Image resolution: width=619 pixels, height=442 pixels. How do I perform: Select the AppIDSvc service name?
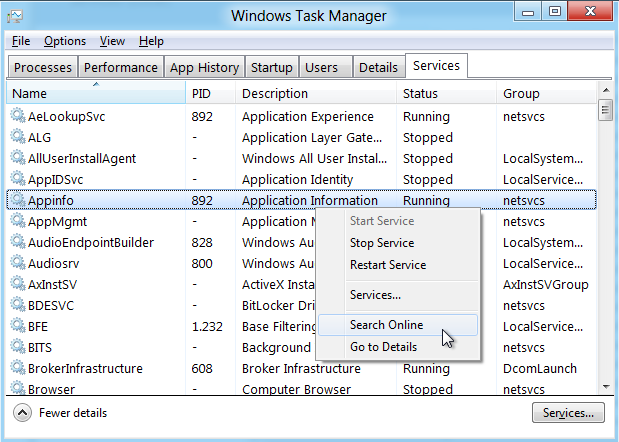[x=55, y=179]
